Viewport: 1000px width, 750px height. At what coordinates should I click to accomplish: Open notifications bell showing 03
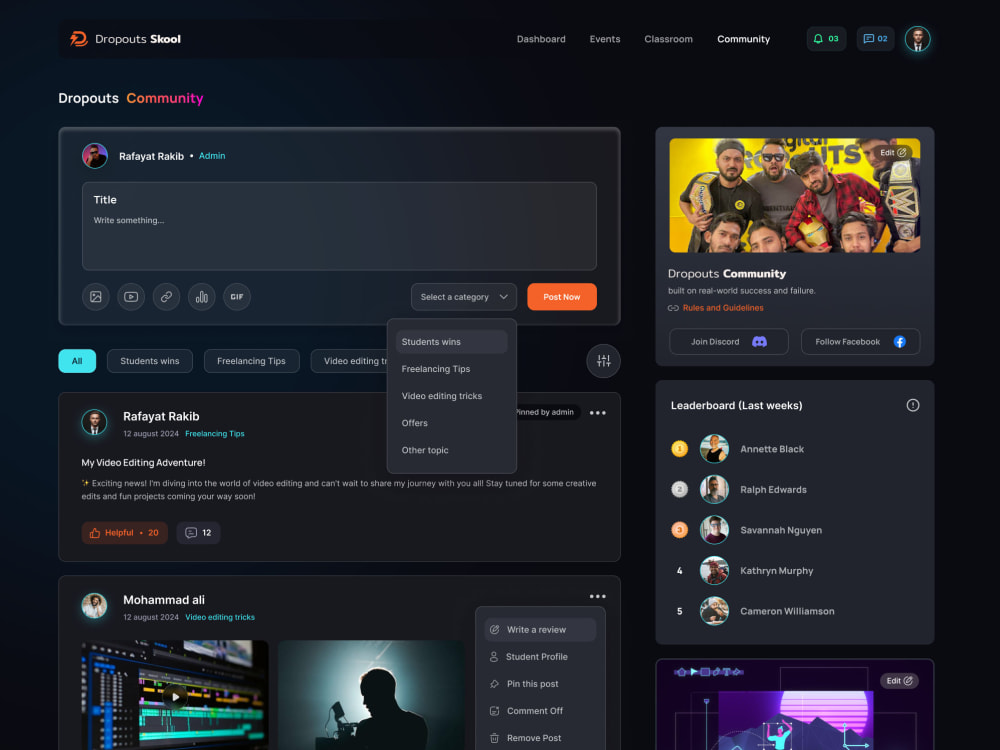[826, 39]
